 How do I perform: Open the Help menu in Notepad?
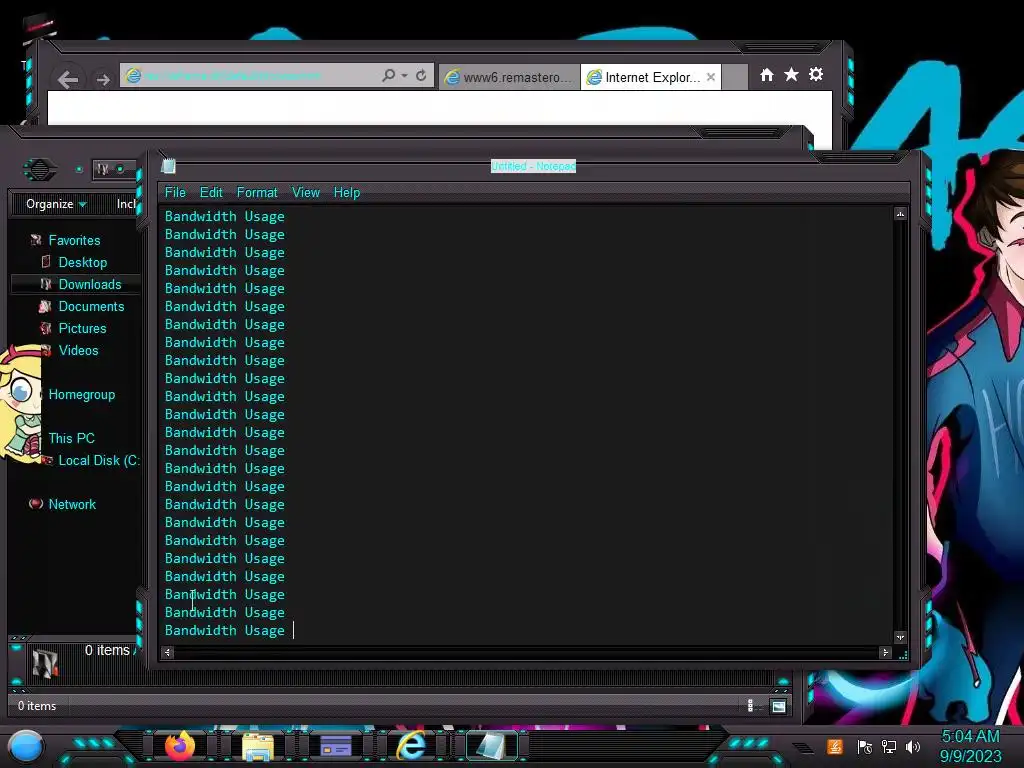coord(347,193)
